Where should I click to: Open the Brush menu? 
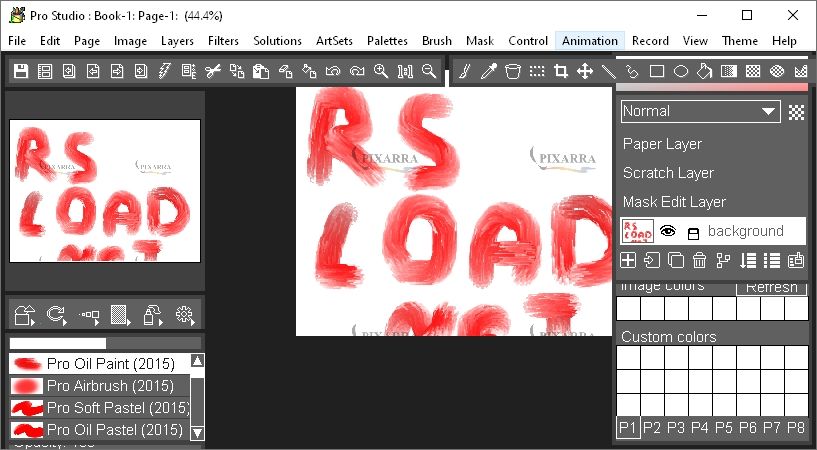pos(437,41)
